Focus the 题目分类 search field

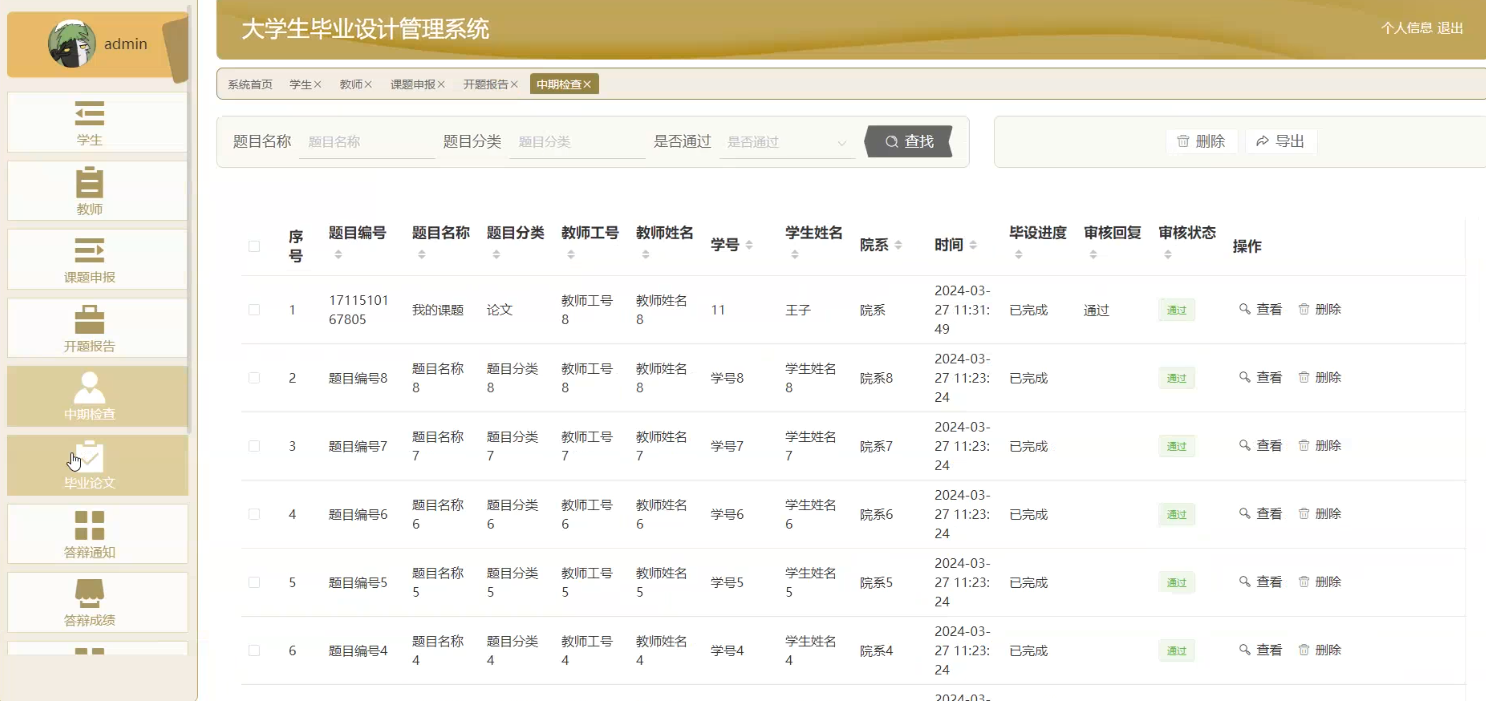[x=577, y=142]
